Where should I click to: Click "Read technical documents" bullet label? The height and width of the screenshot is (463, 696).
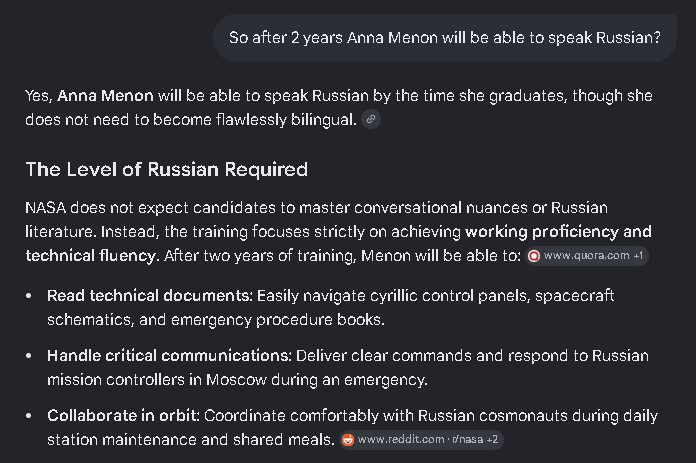point(150,296)
